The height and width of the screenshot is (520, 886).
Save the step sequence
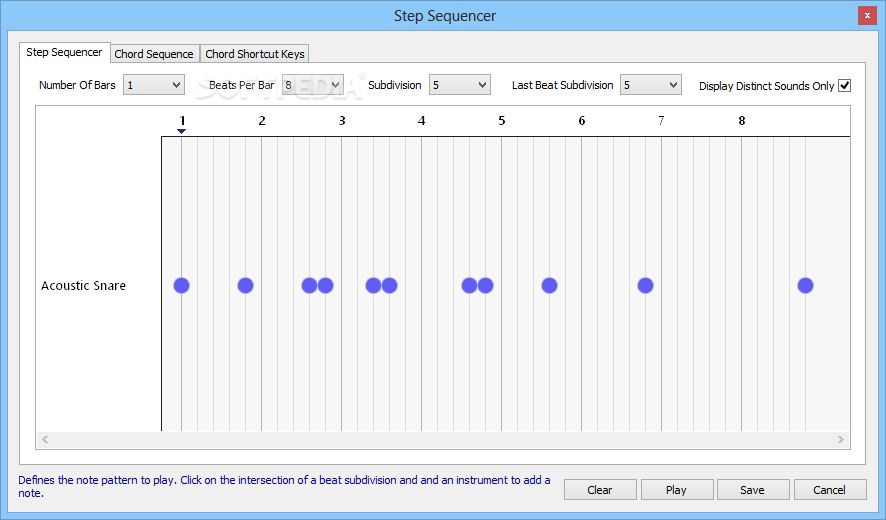(x=753, y=489)
